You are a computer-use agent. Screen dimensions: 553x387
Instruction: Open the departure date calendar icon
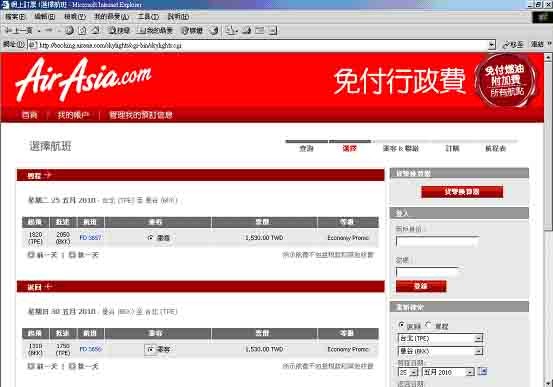point(482,371)
